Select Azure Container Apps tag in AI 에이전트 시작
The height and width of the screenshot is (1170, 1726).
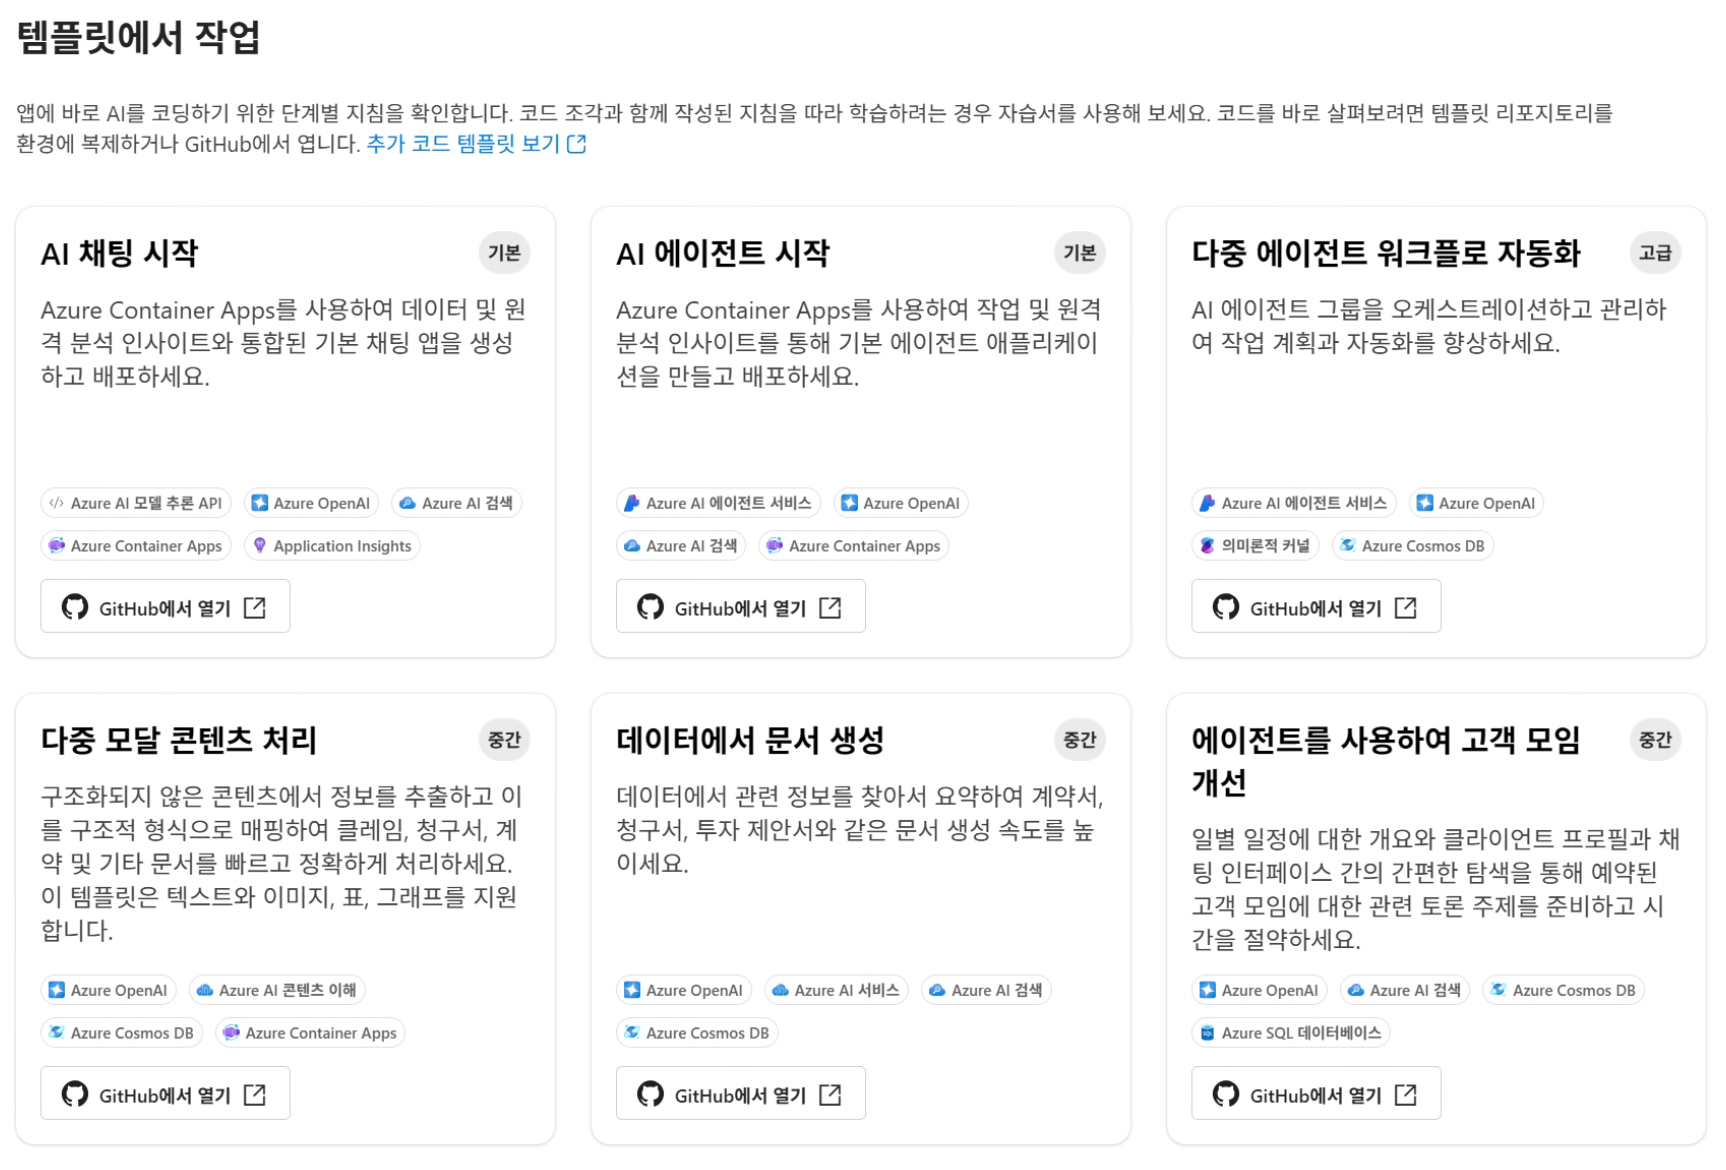coord(854,546)
